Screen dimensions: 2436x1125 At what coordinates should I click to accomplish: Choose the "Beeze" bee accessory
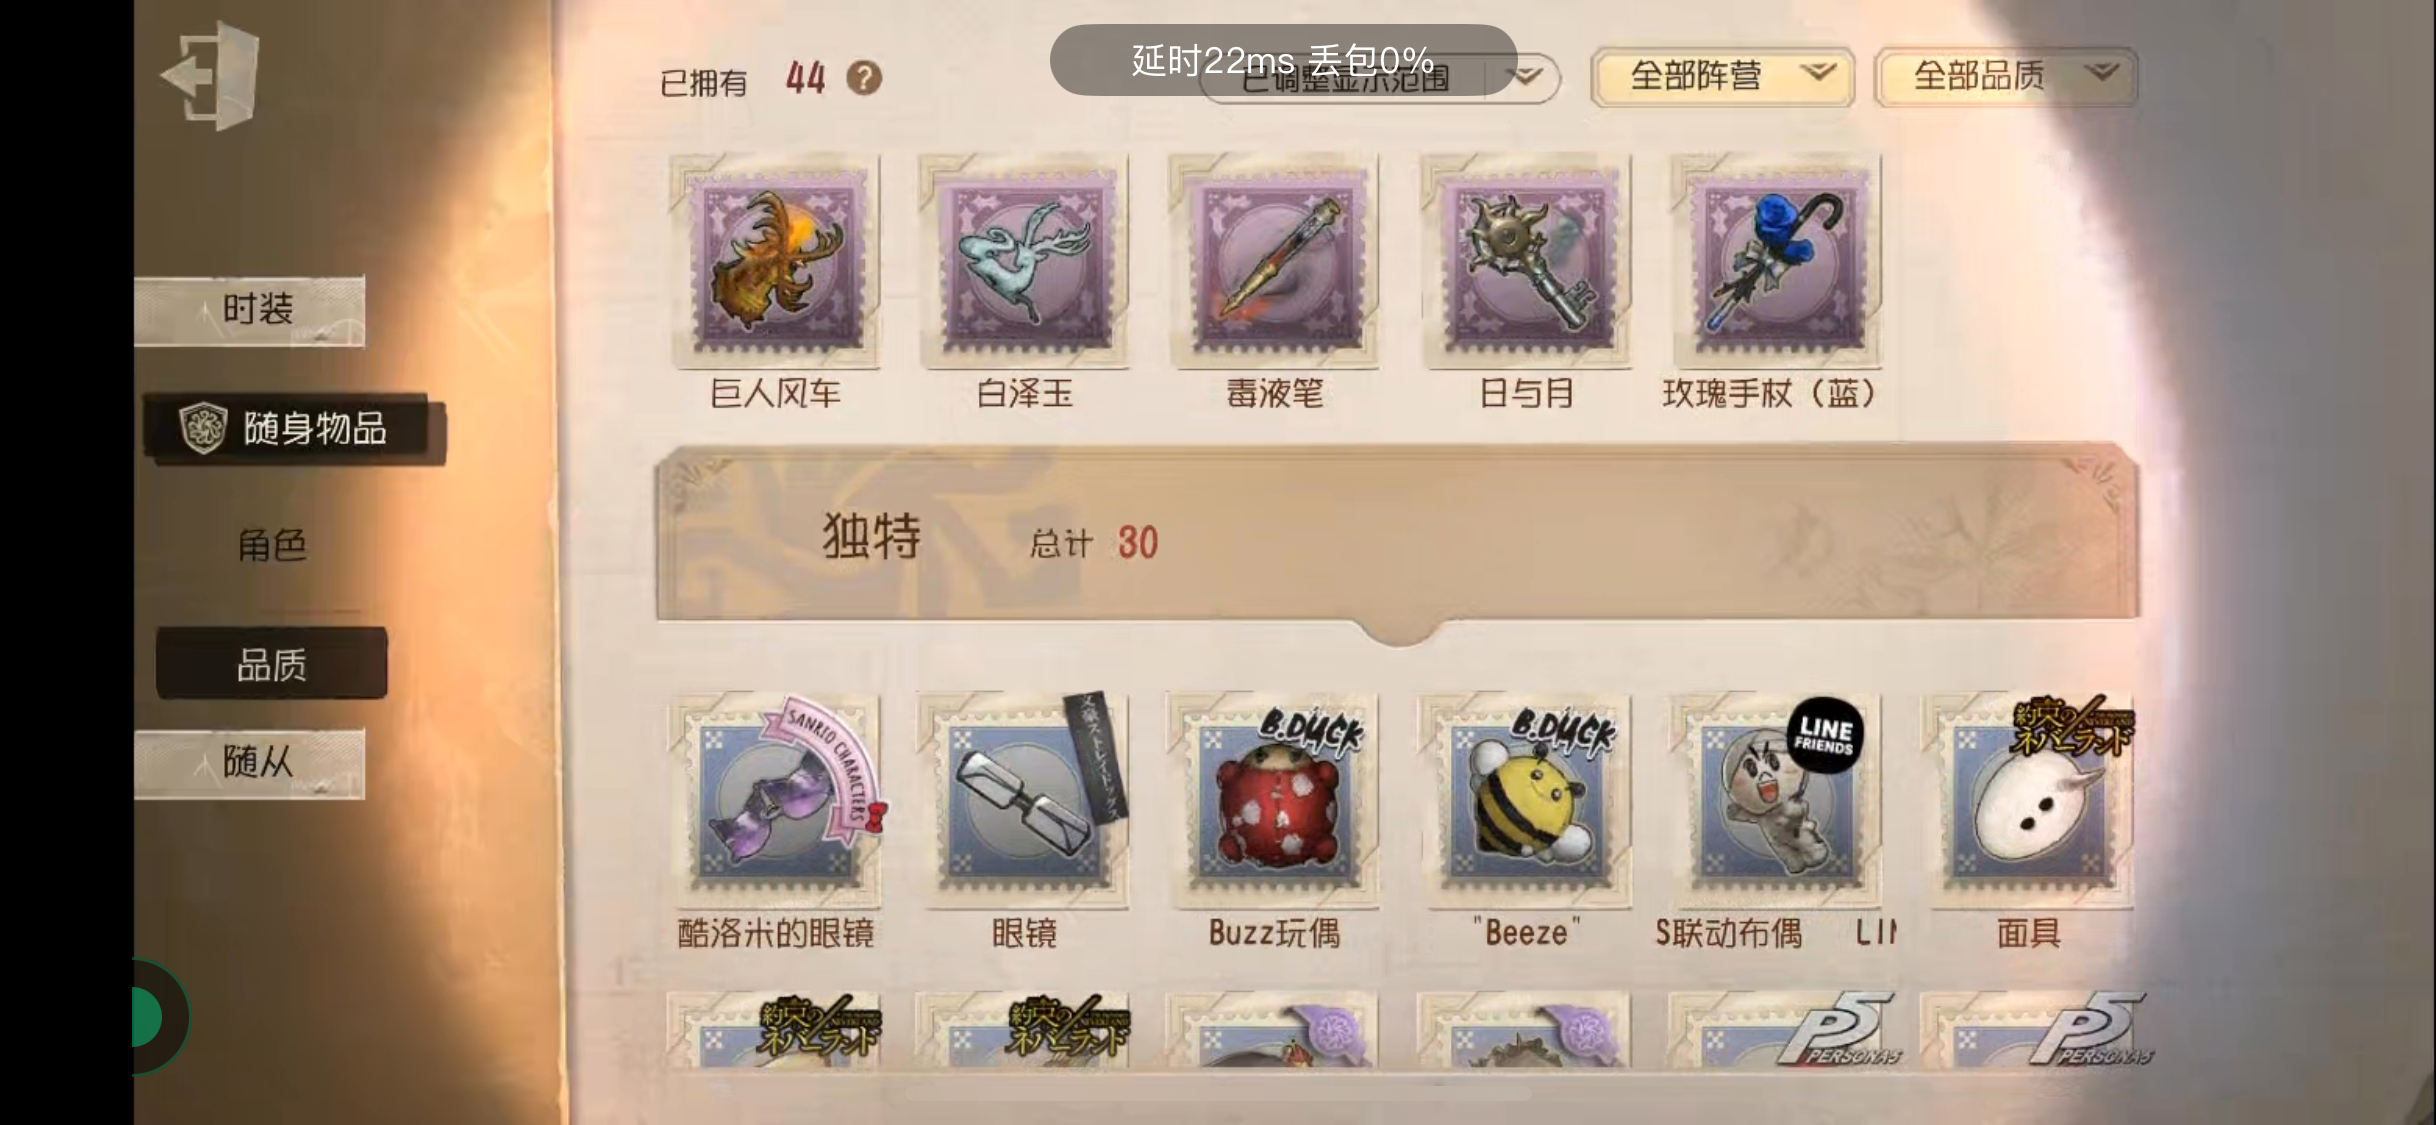click(1526, 800)
